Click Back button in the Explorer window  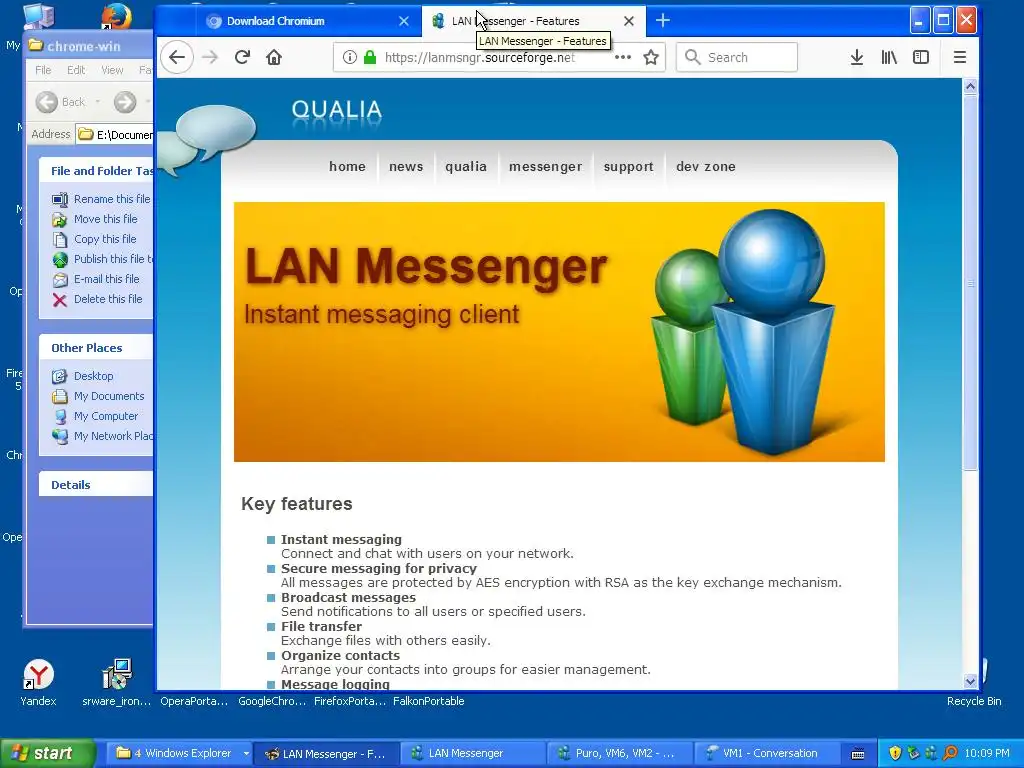click(x=61, y=102)
